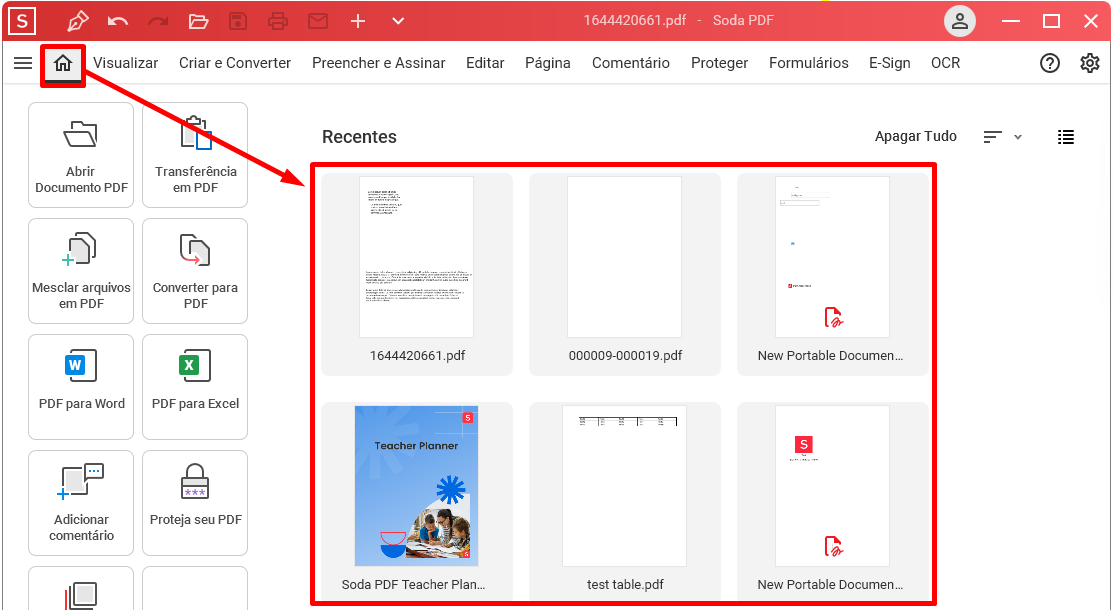Screen dimensions: 1113x610
Task: Open a file with the folder icon
Action: coord(198,21)
